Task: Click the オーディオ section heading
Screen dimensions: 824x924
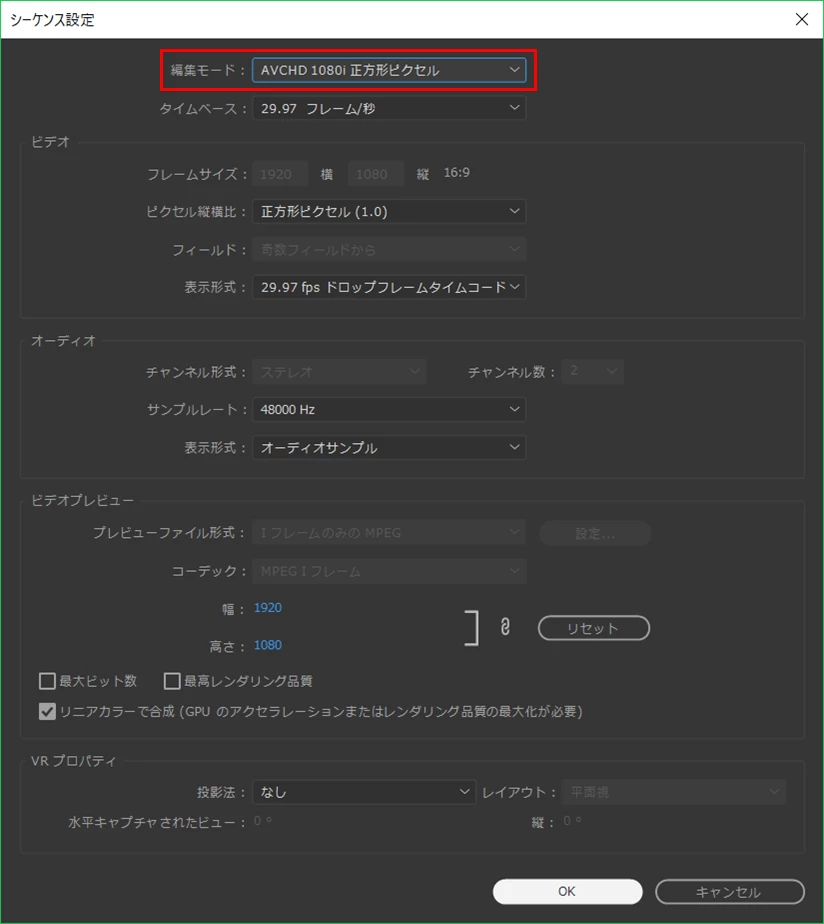Action: tap(63, 341)
